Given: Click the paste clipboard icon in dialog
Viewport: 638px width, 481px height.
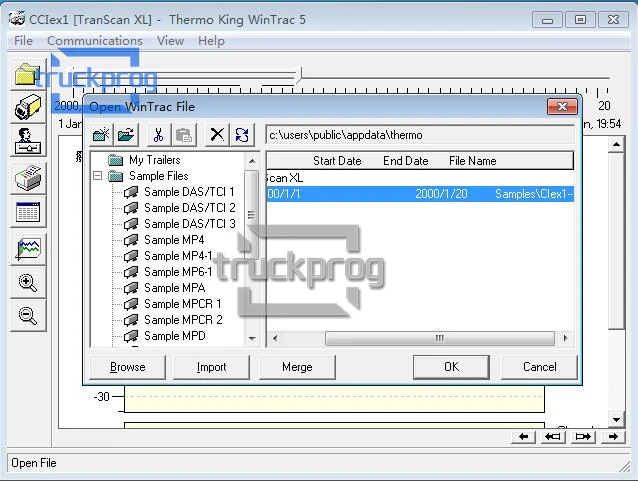Looking at the screenshot, I should point(184,135).
